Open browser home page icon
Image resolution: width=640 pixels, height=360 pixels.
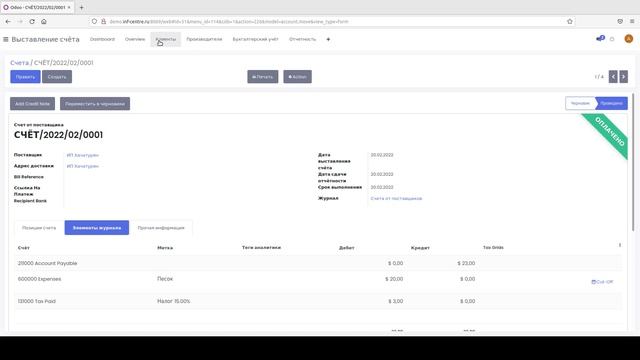tap(44, 21)
